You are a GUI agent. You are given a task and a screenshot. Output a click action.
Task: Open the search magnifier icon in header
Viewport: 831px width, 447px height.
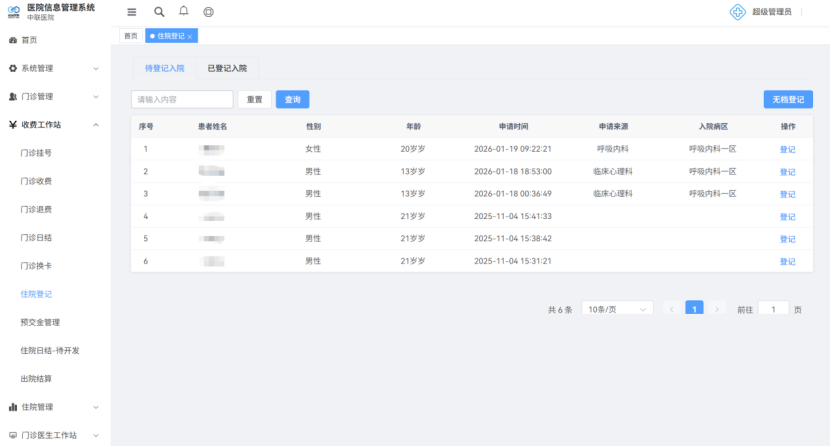click(159, 12)
